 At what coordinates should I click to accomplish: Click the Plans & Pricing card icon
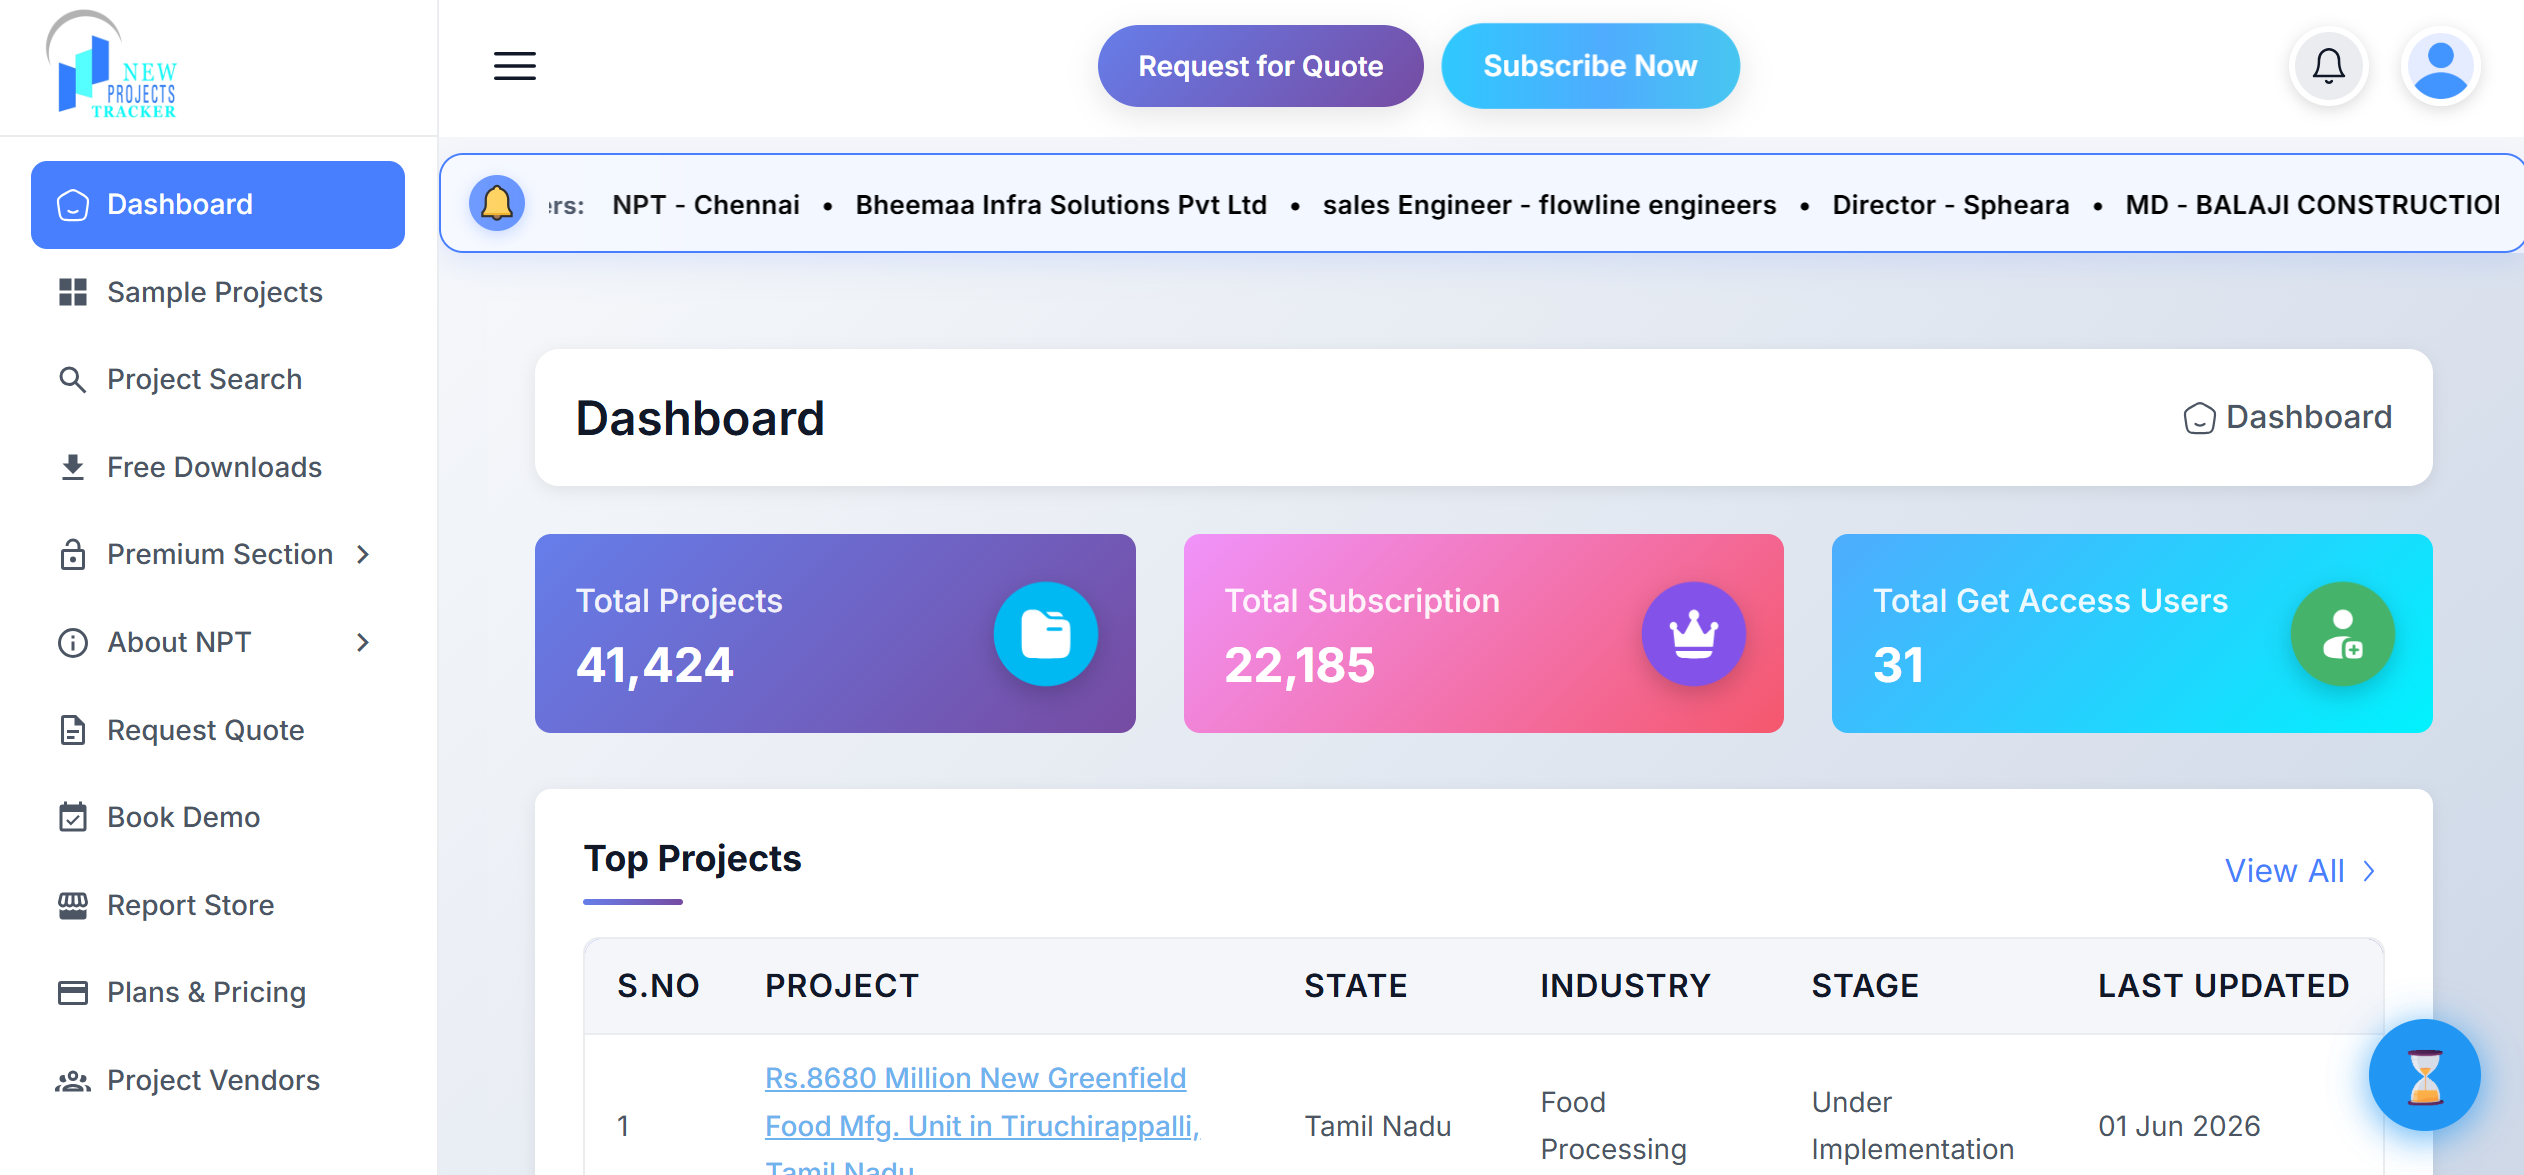72,992
